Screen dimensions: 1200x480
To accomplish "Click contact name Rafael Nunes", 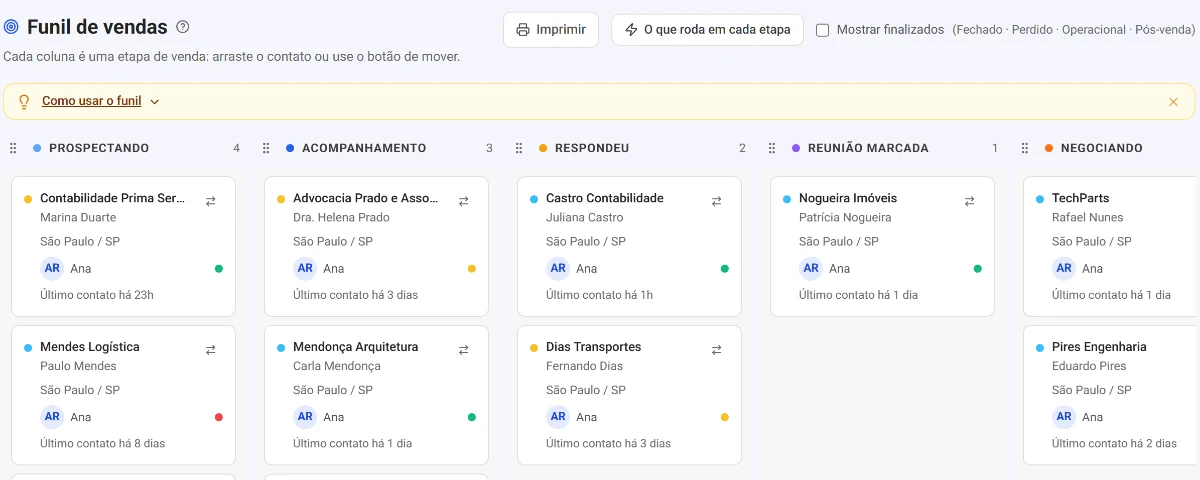I will point(1088,217).
